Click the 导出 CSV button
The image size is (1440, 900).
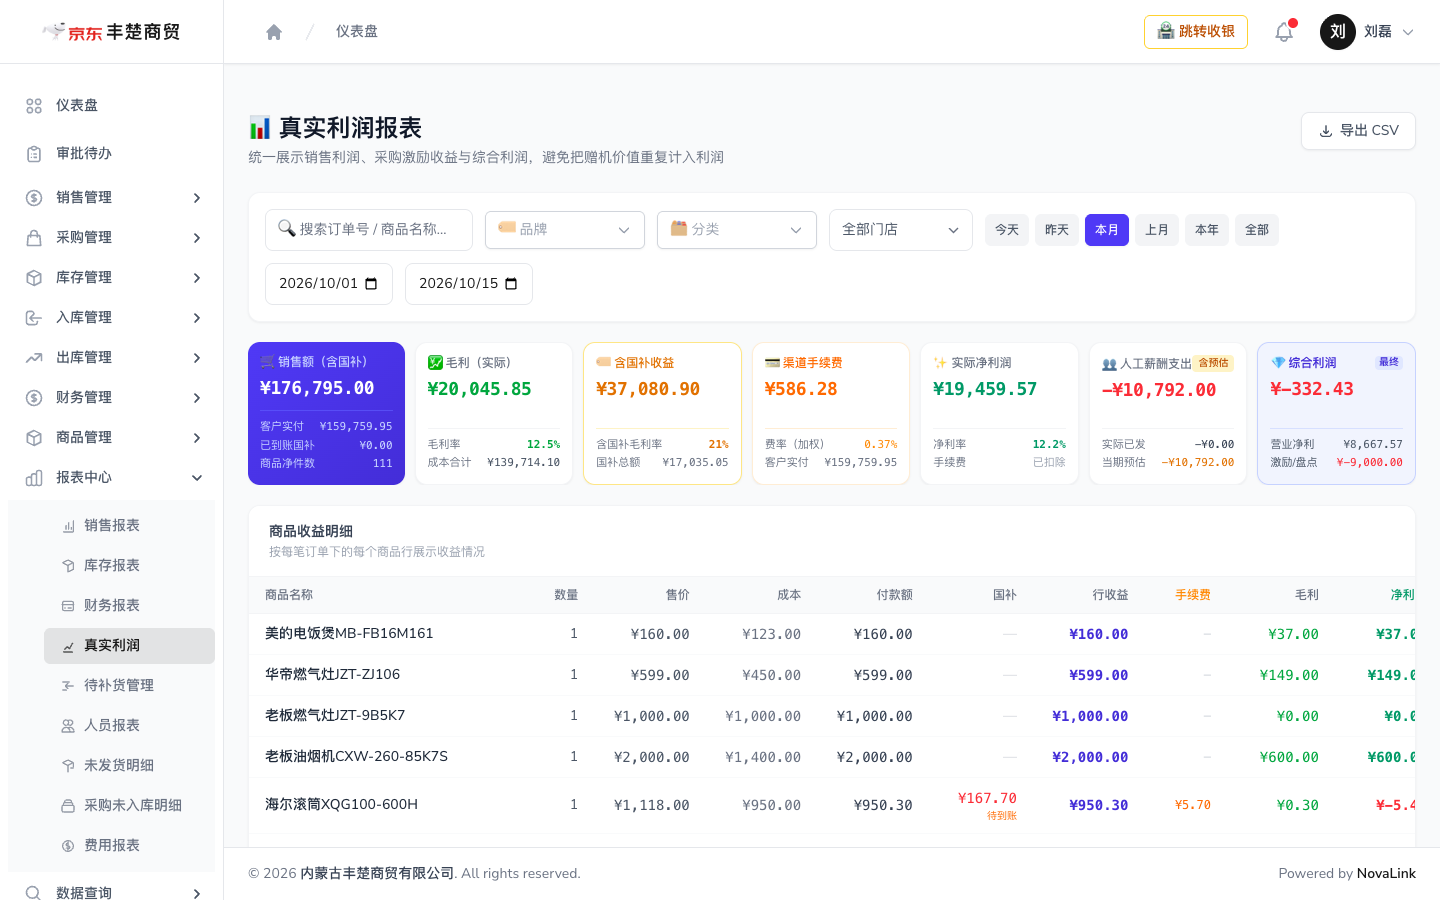coord(1358,131)
